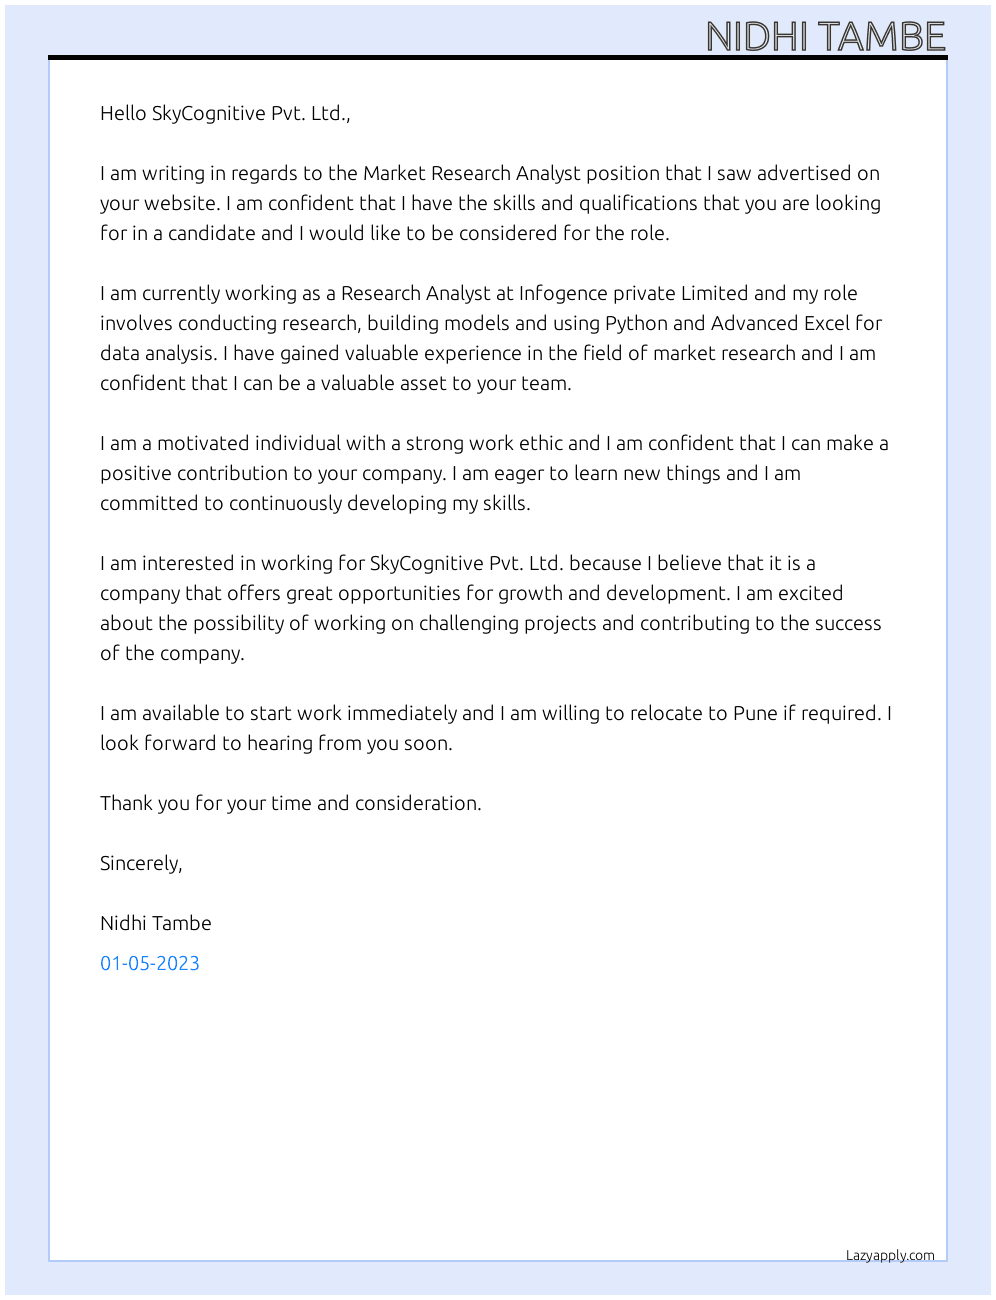
Task: Click black horizontal rule under header
Action: (498, 57)
